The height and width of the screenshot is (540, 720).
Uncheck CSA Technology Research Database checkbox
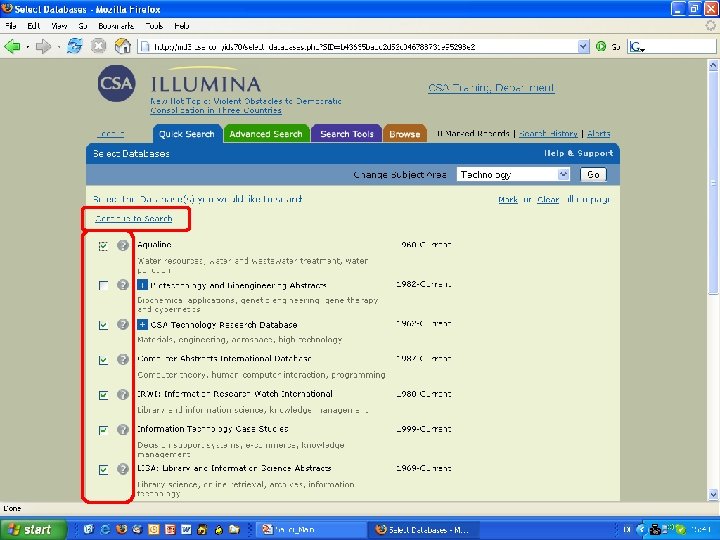[x=103, y=325]
